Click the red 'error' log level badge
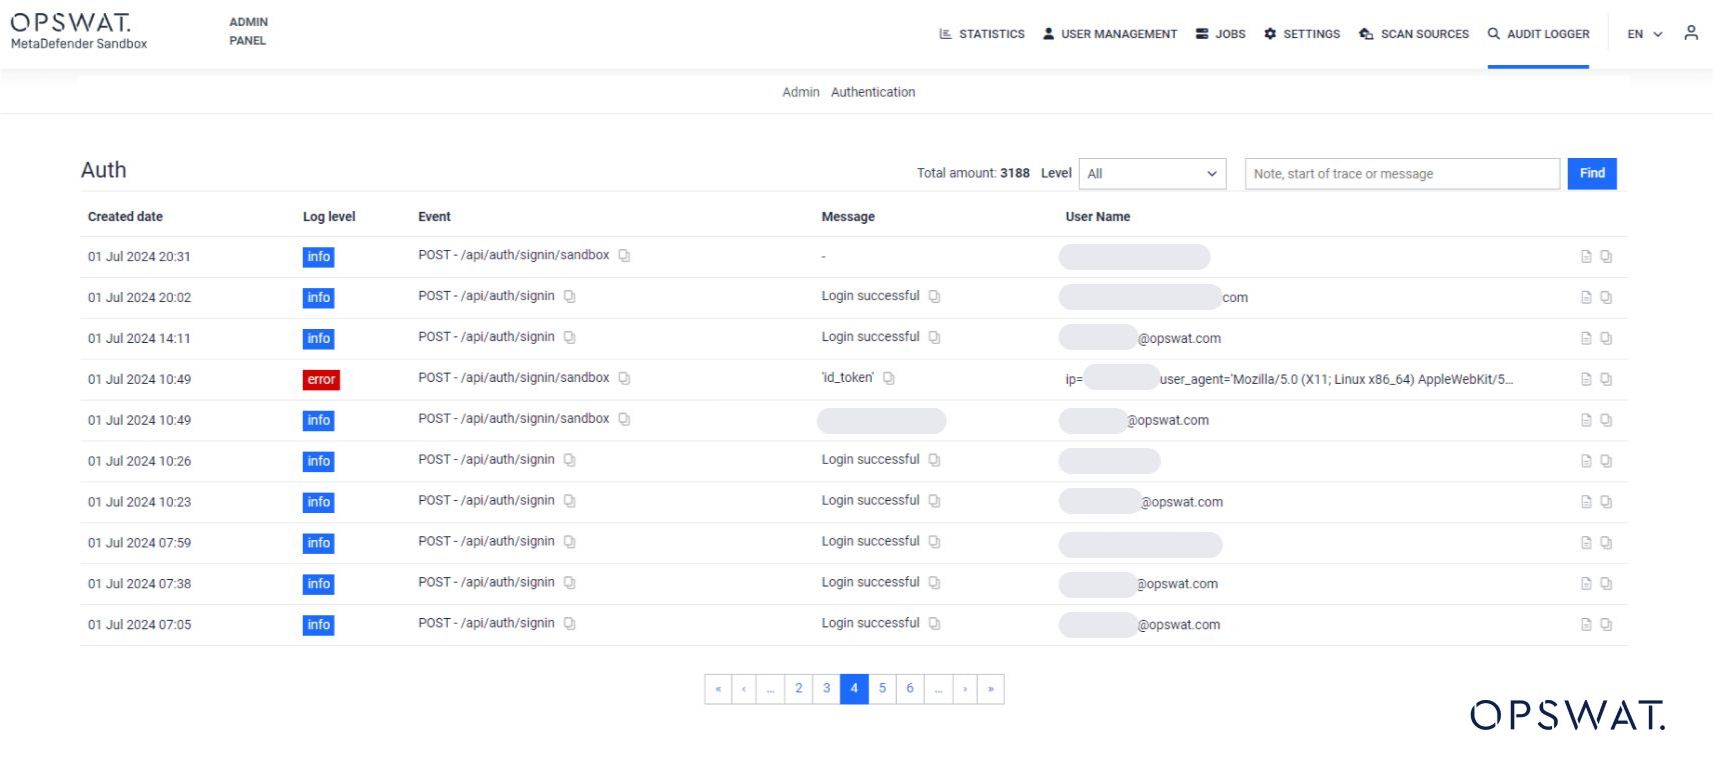This screenshot has width=1713, height=778. pos(321,380)
